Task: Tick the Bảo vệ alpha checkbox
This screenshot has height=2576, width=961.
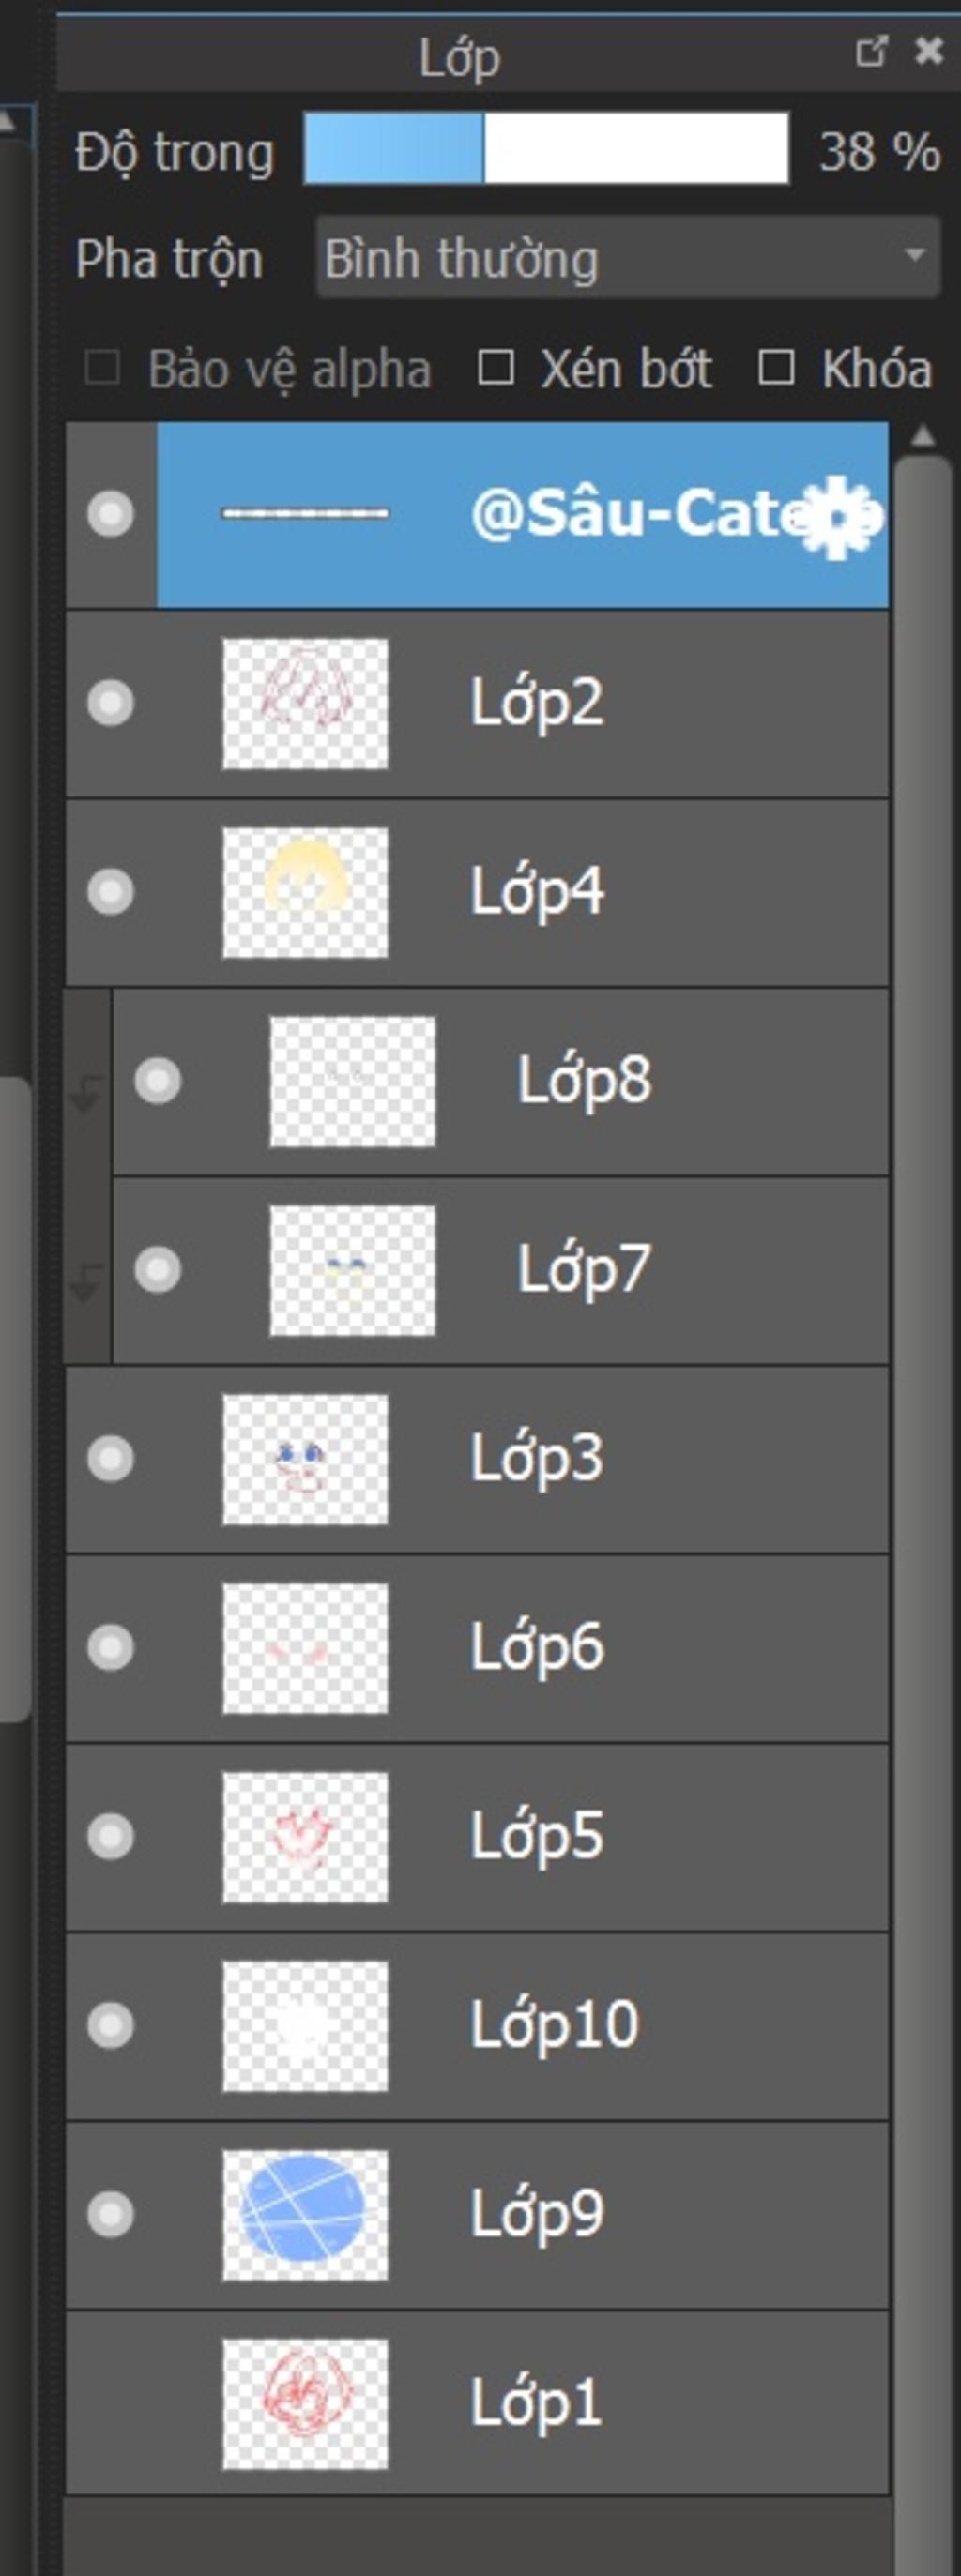Action: 102,368
